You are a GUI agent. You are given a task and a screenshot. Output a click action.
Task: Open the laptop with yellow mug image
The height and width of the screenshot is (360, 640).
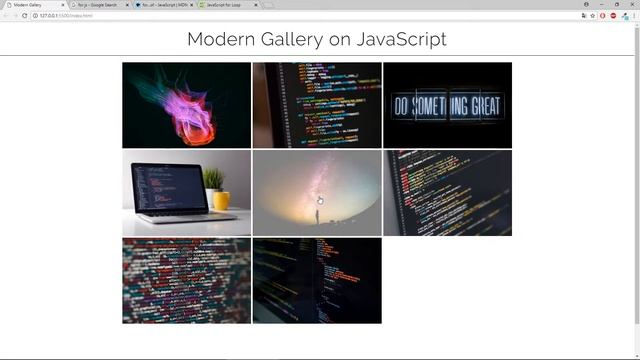pyautogui.click(x=187, y=193)
